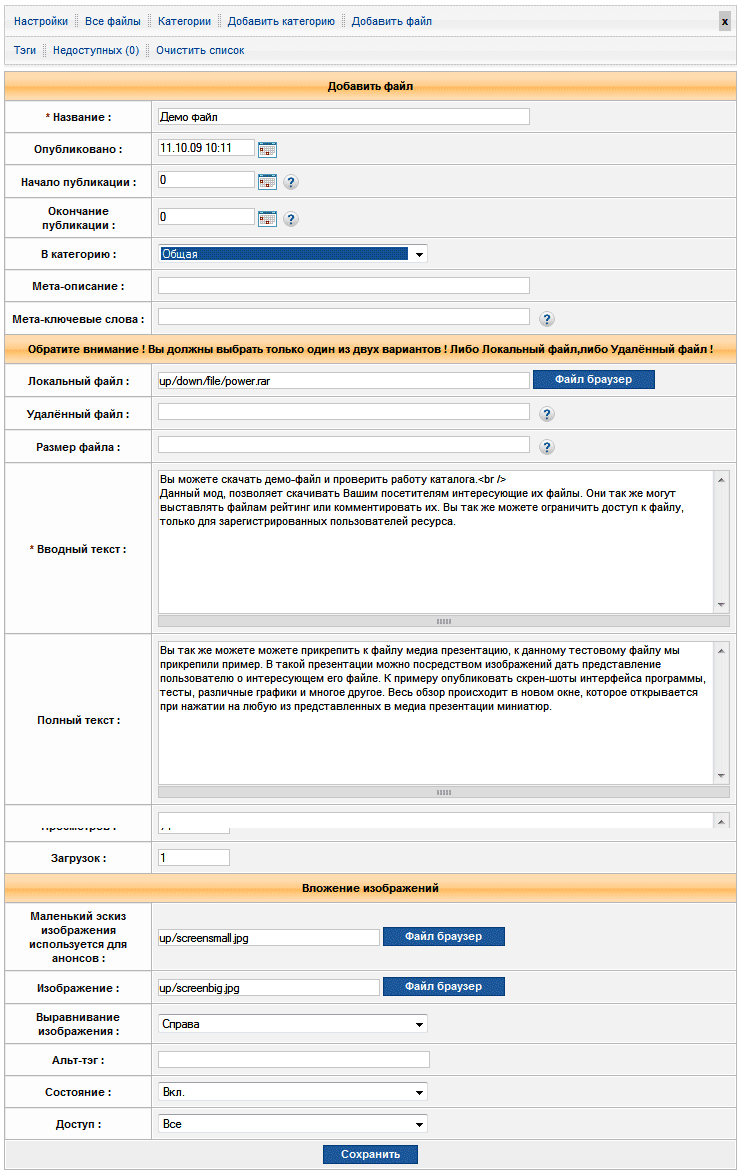The height and width of the screenshot is (1175, 740).
Task: Go to Все файлы menu item
Action: point(113,21)
